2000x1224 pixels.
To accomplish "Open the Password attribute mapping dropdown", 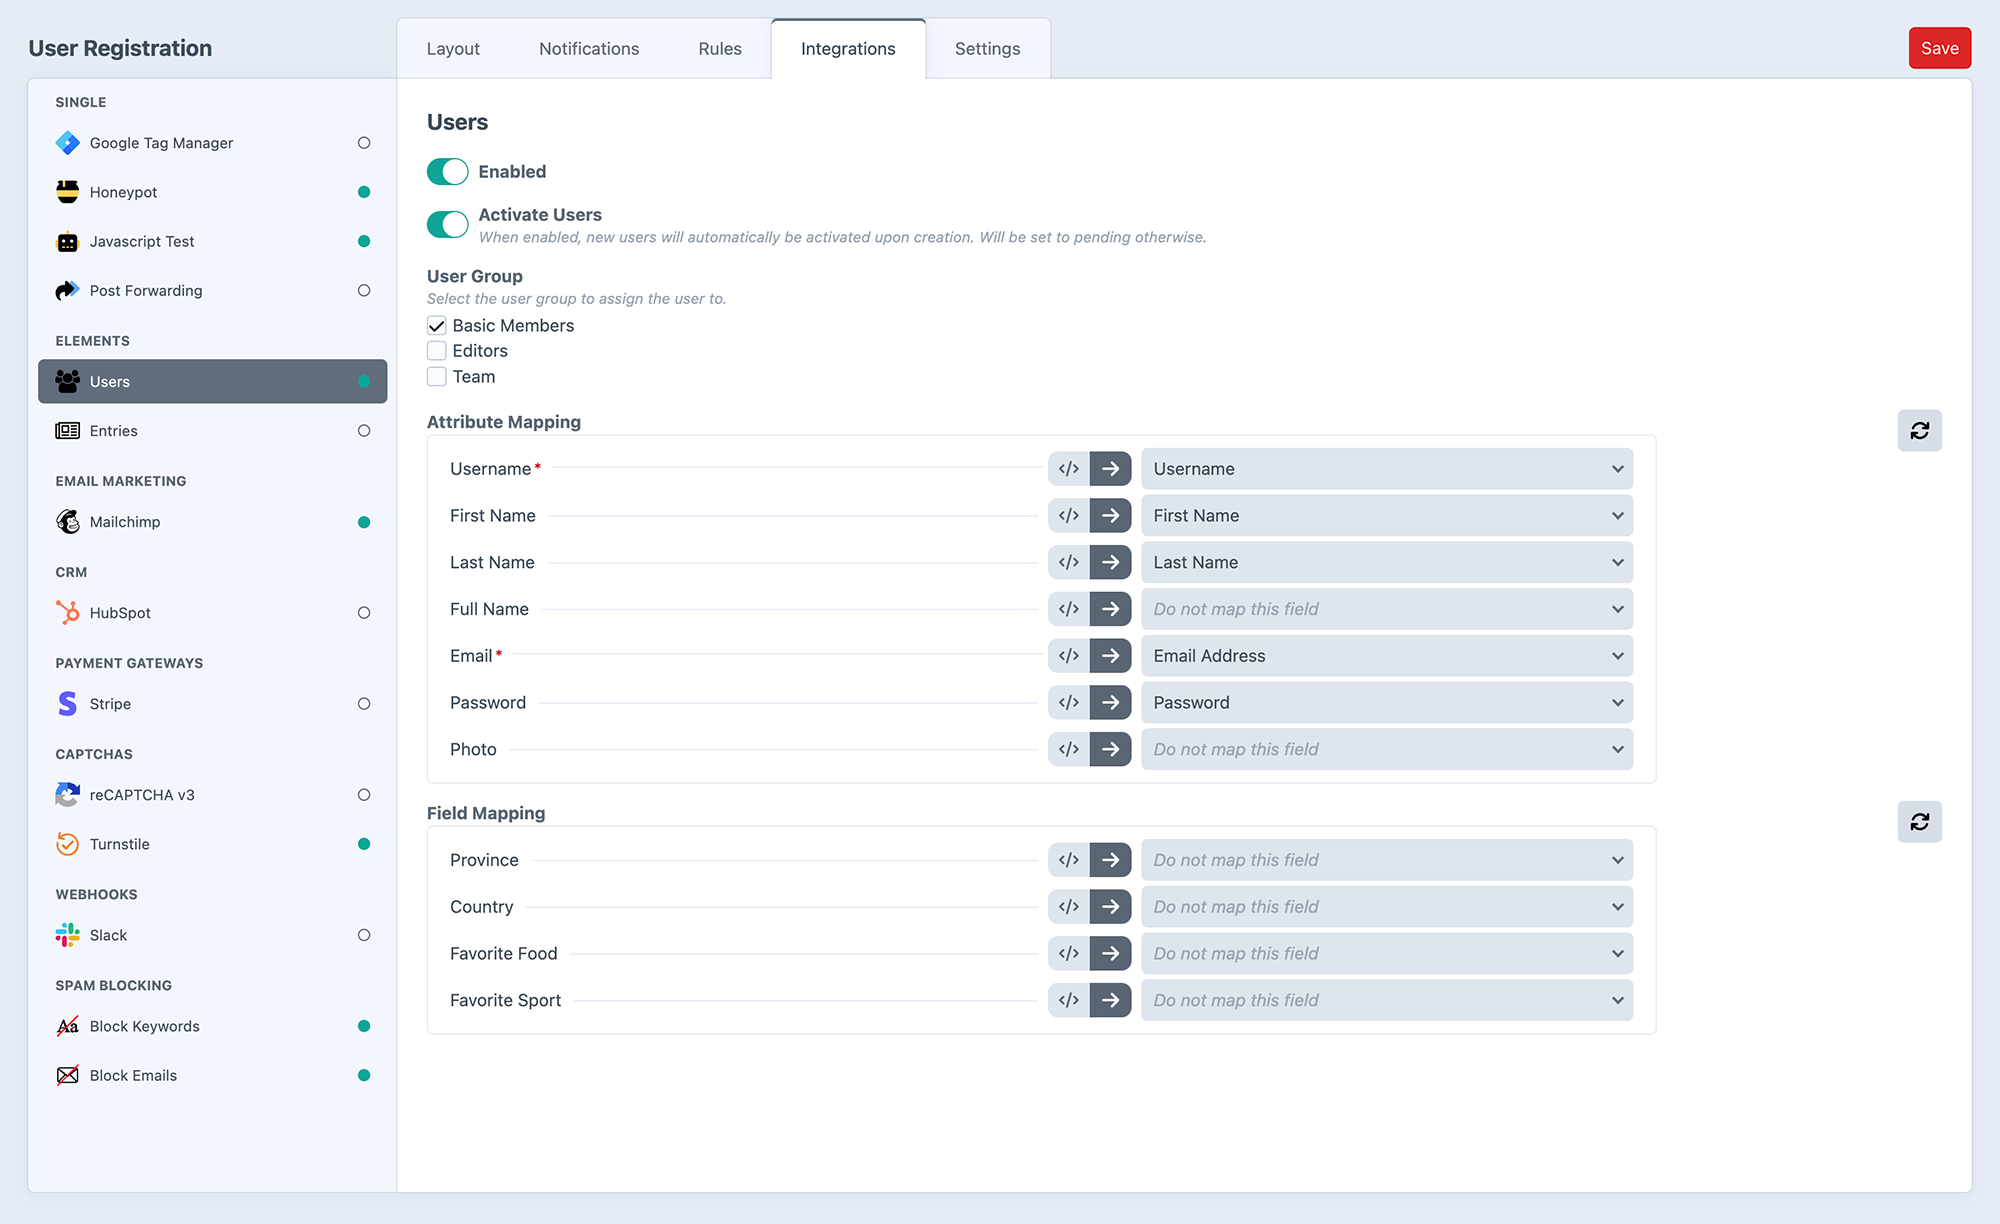I will (1386, 702).
